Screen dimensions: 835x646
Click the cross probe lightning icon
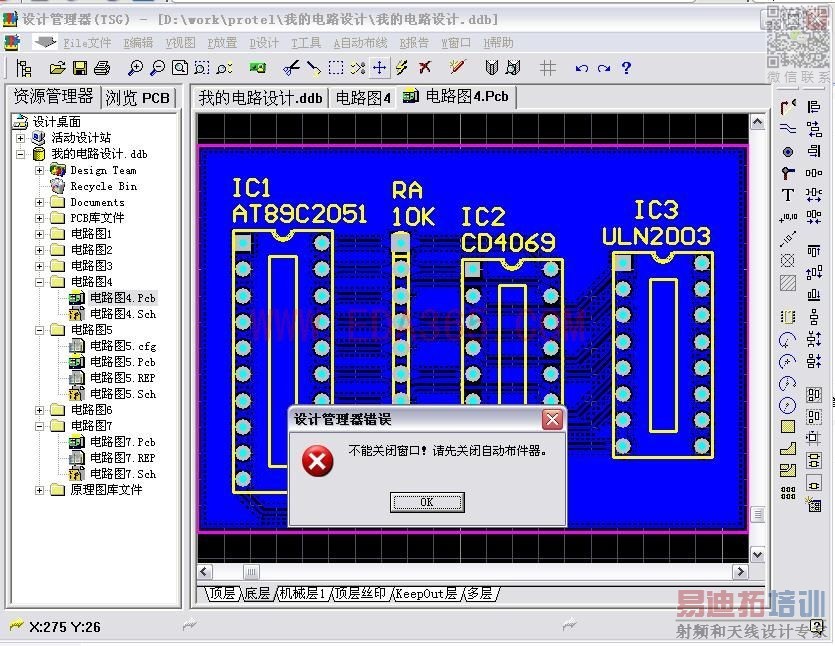click(402, 68)
